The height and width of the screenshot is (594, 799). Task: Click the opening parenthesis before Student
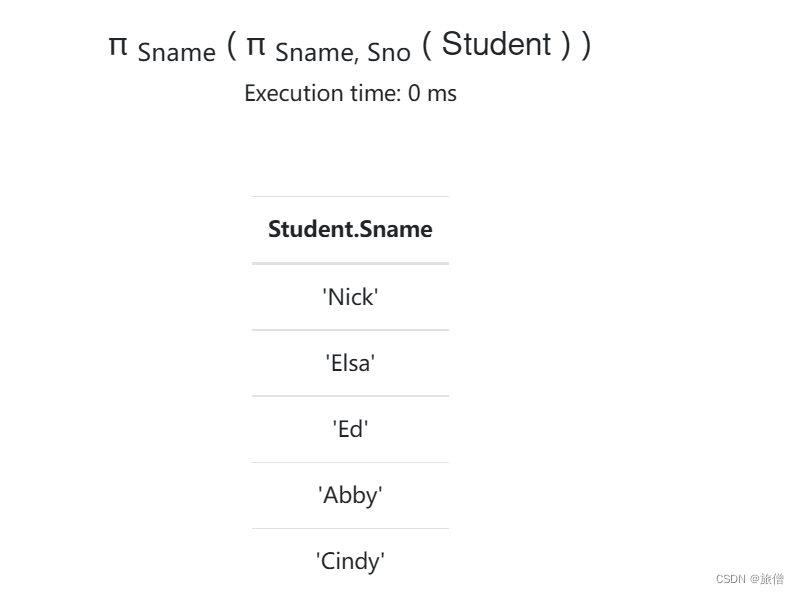coord(427,45)
